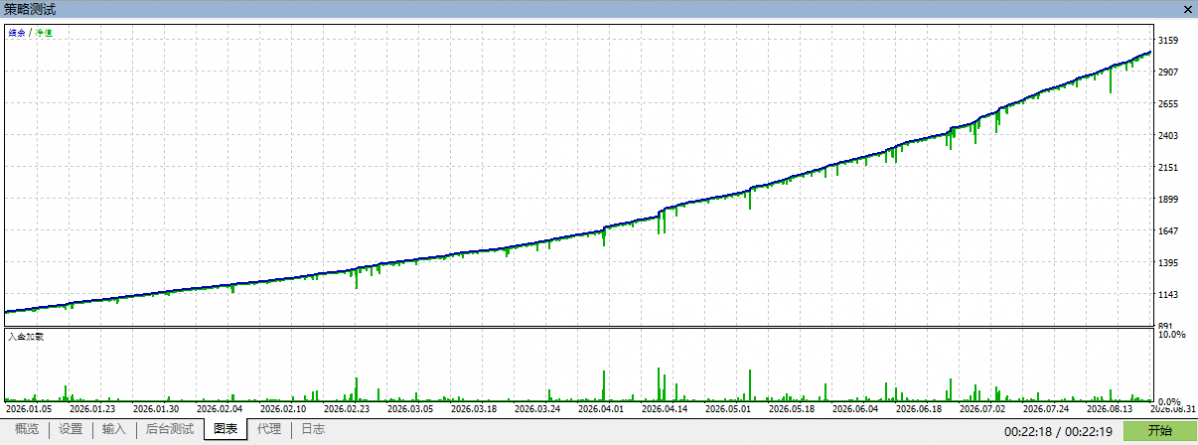Click the 2026.04.01 date label

tap(601, 409)
